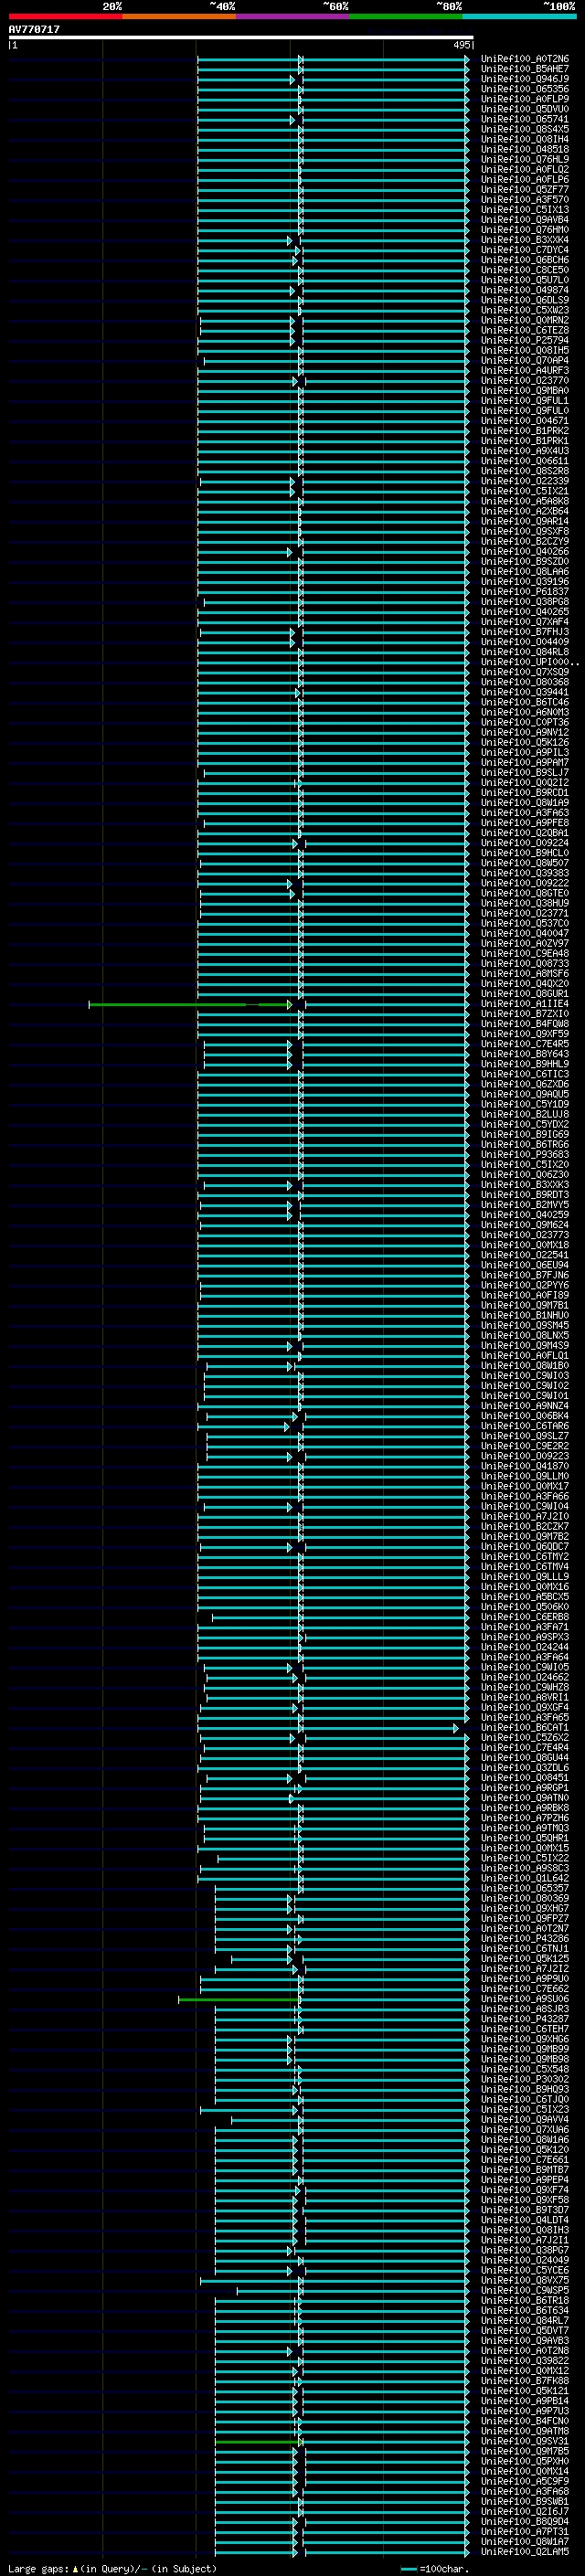Select hit label UniRef100_Q40259

tap(525, 1215)
